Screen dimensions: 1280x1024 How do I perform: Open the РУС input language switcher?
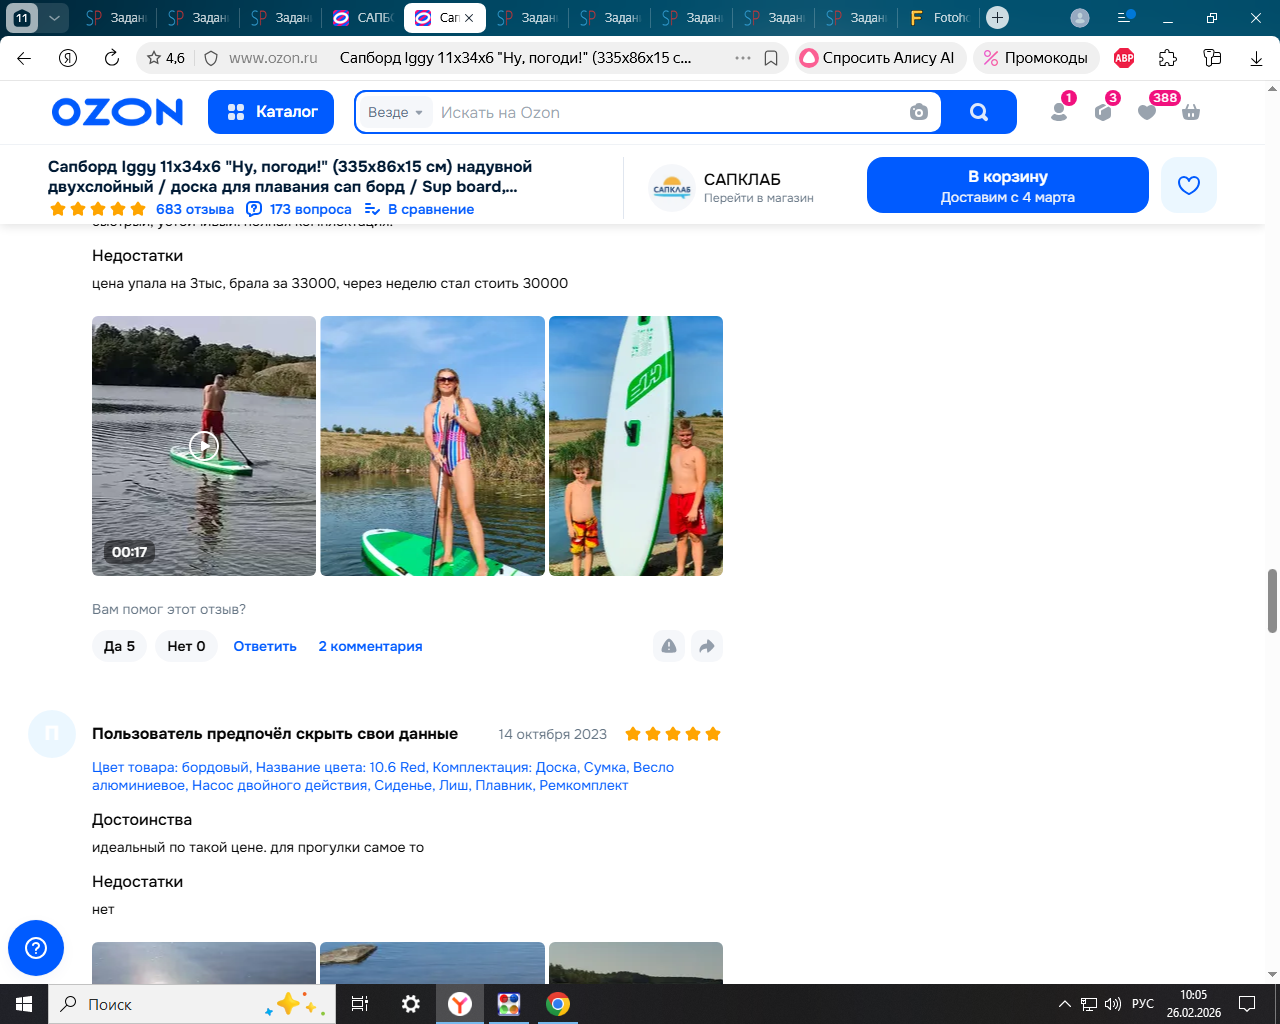point(1143,1004)
